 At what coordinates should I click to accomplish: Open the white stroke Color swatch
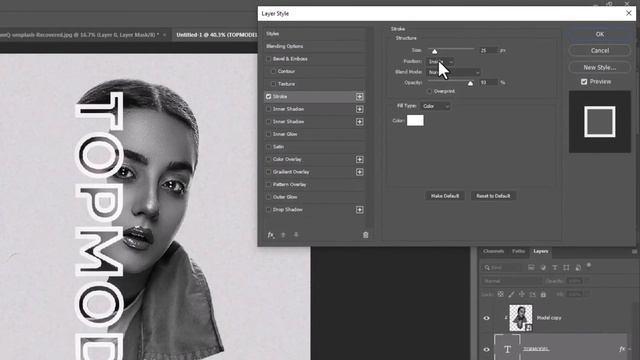point(415,120)
